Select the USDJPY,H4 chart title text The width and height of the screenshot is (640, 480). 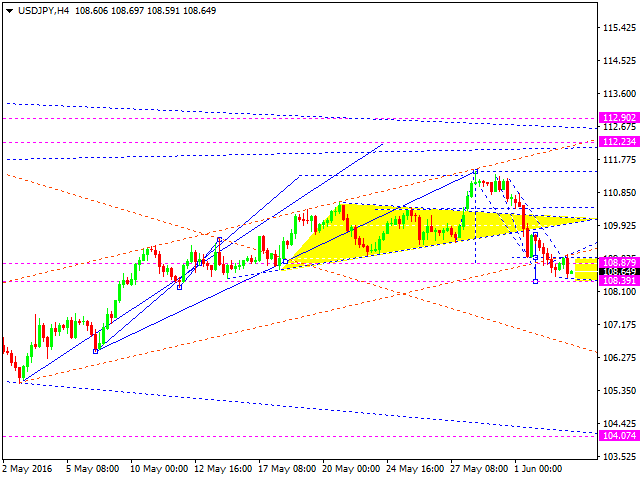pos(44,11)
